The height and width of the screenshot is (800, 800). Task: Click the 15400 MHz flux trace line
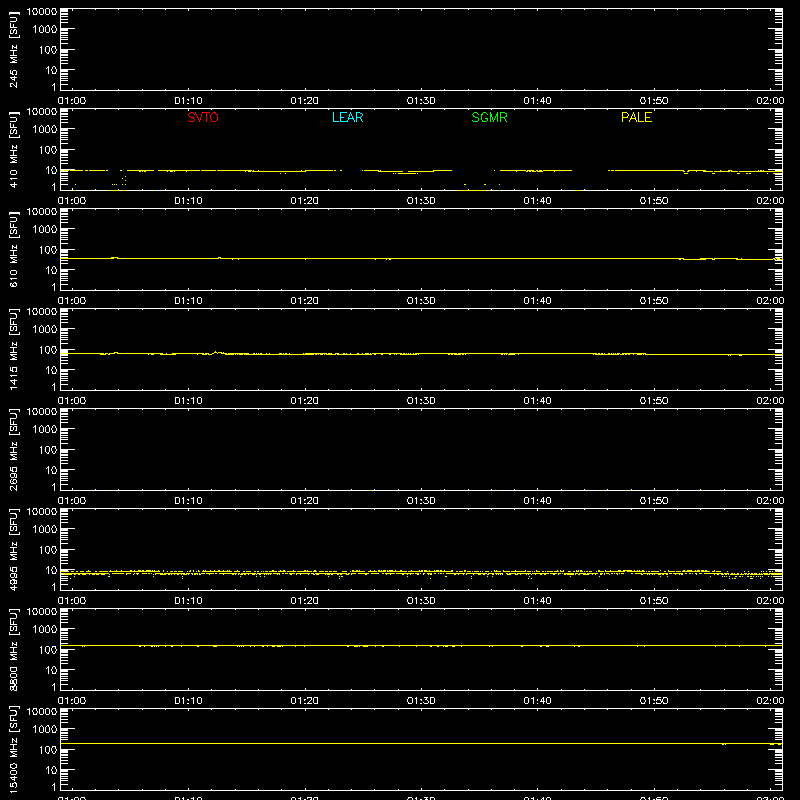point(421,744)
